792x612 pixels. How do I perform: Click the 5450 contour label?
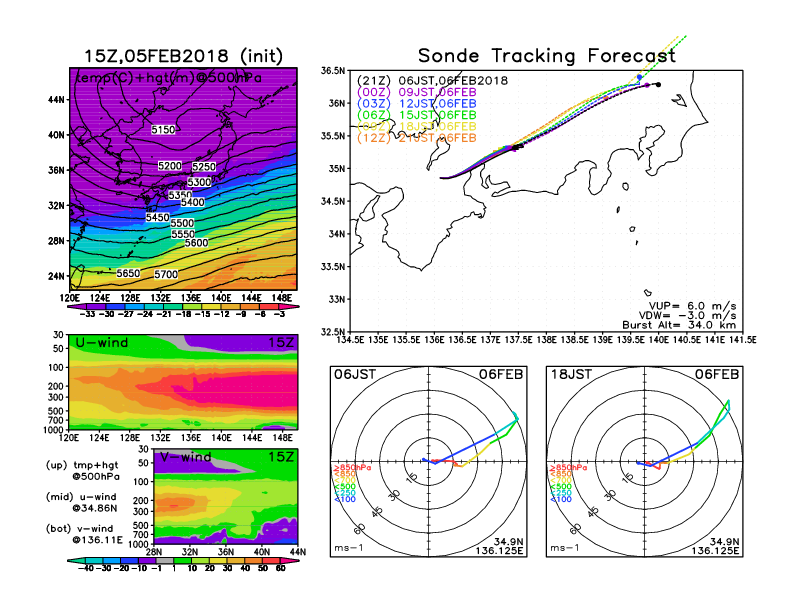(158, 218)
